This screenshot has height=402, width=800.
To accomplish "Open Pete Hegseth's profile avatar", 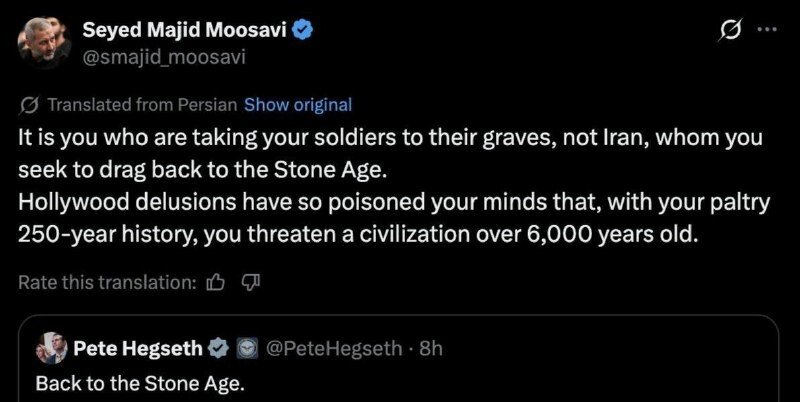I will (51, 348).
